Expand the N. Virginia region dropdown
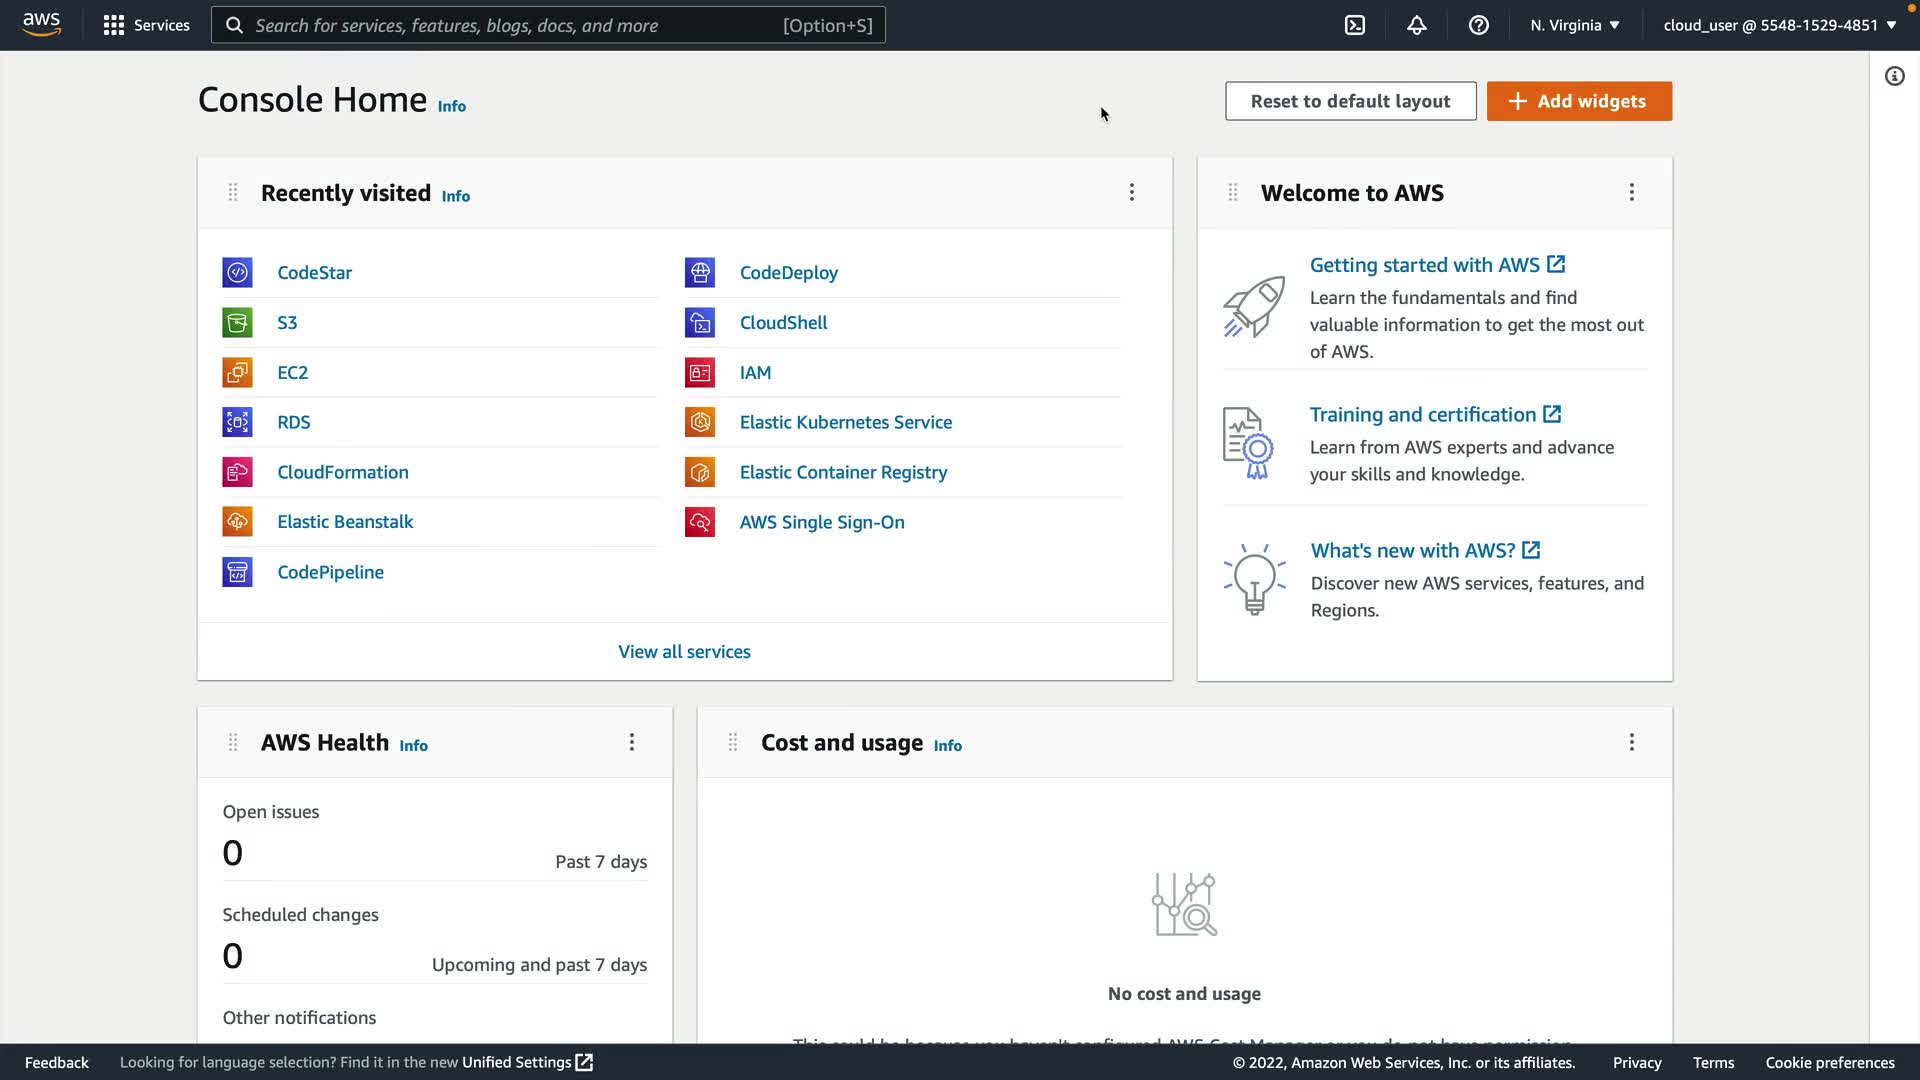This screenshot has width=1920, height=1080. (1574, 25)
